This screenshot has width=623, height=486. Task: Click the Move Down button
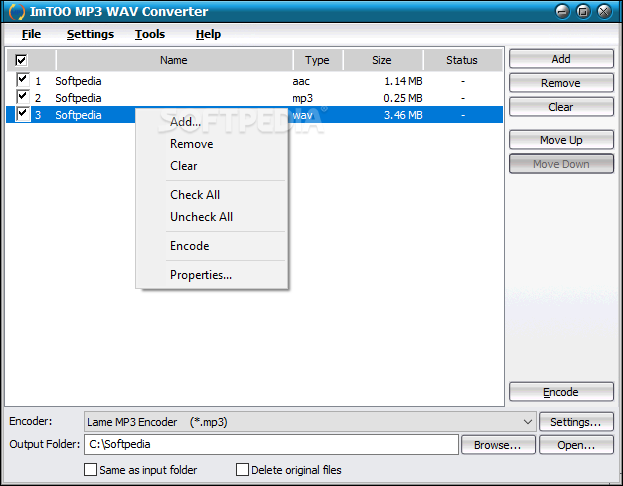[561, 164]
